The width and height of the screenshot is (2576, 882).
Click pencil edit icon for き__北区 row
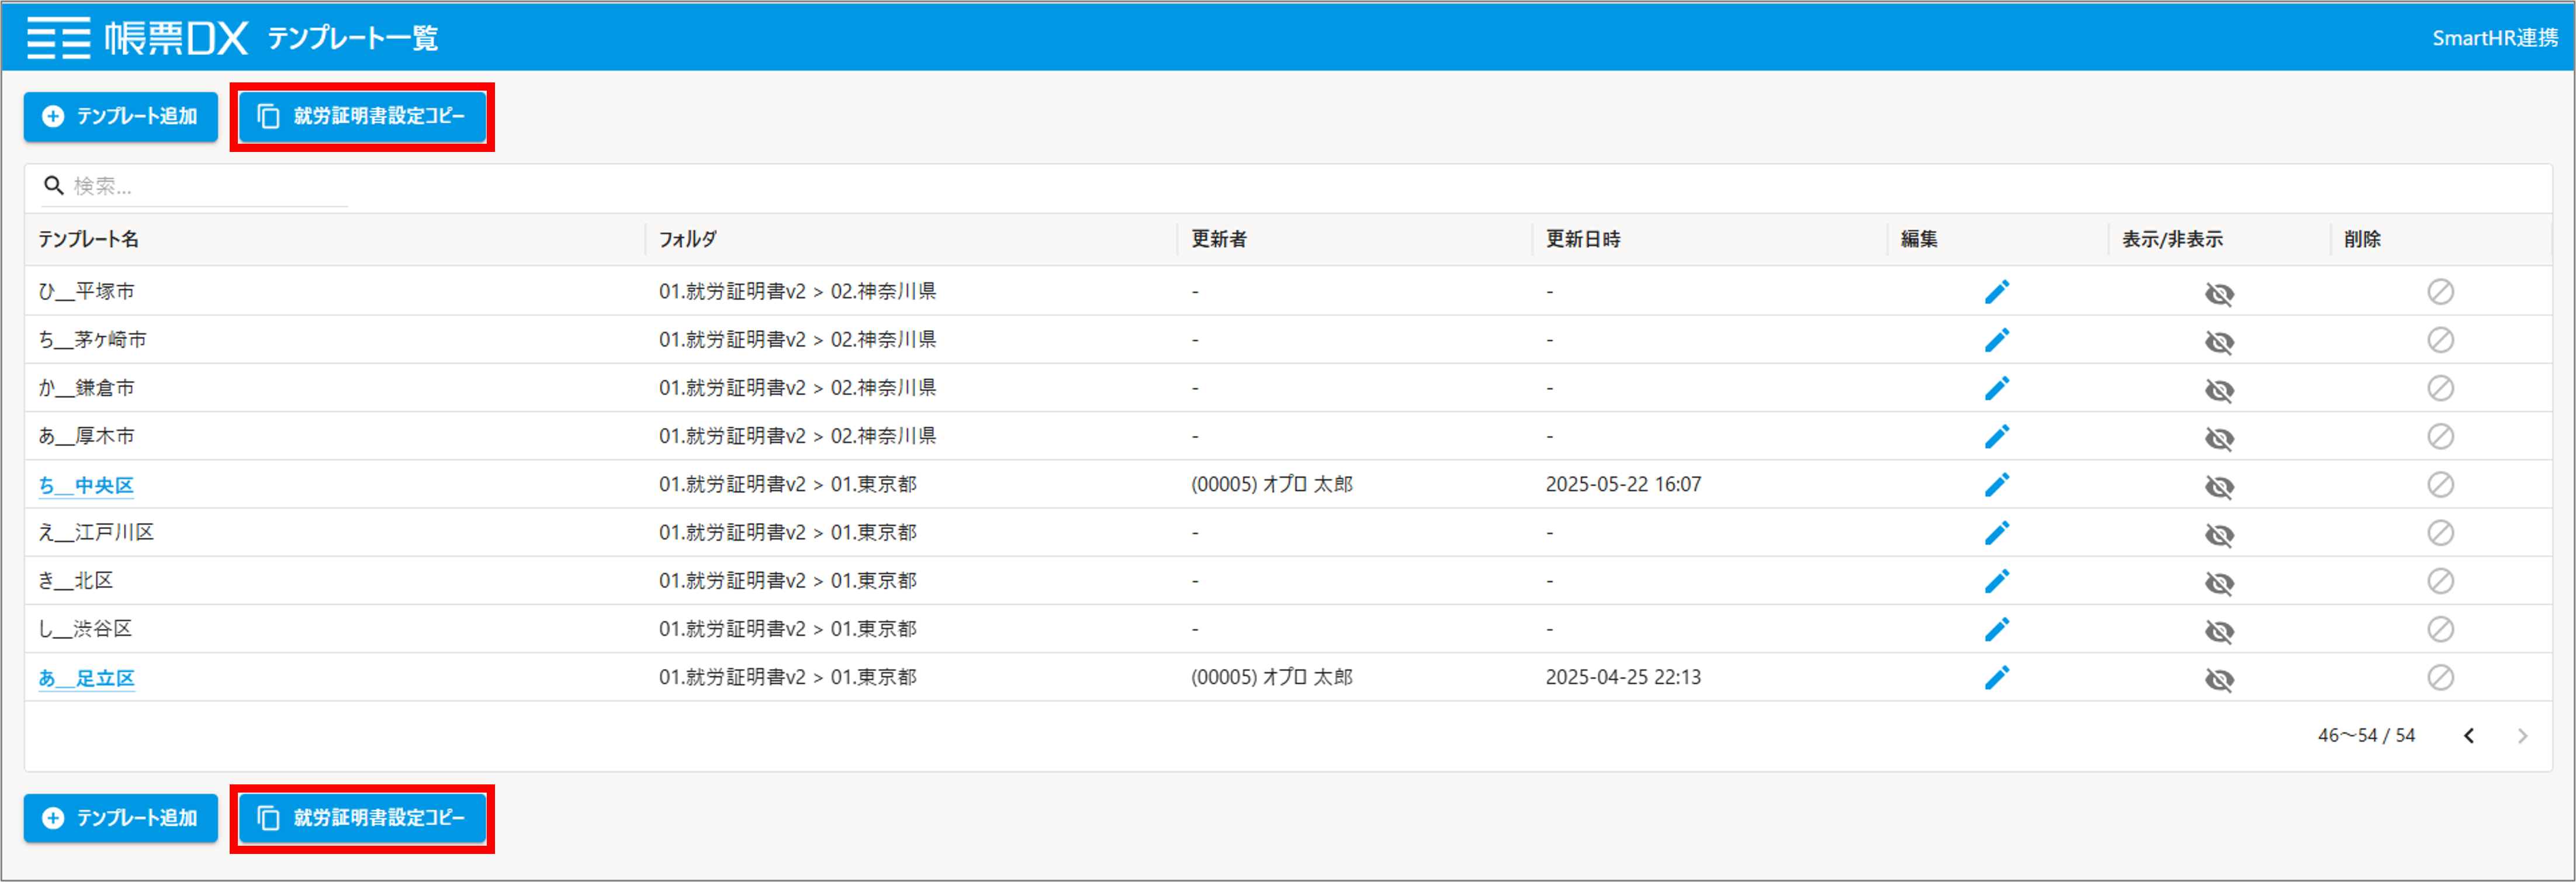[1996, 581]
